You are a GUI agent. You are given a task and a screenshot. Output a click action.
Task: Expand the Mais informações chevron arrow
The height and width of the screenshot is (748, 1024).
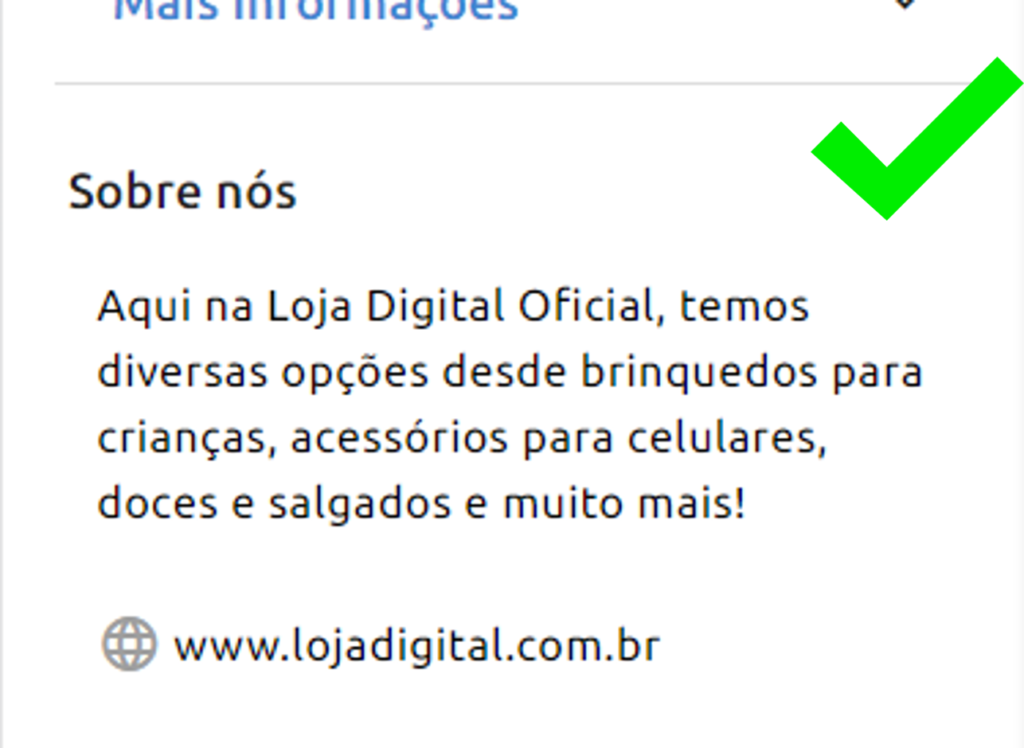click(904, 4)
